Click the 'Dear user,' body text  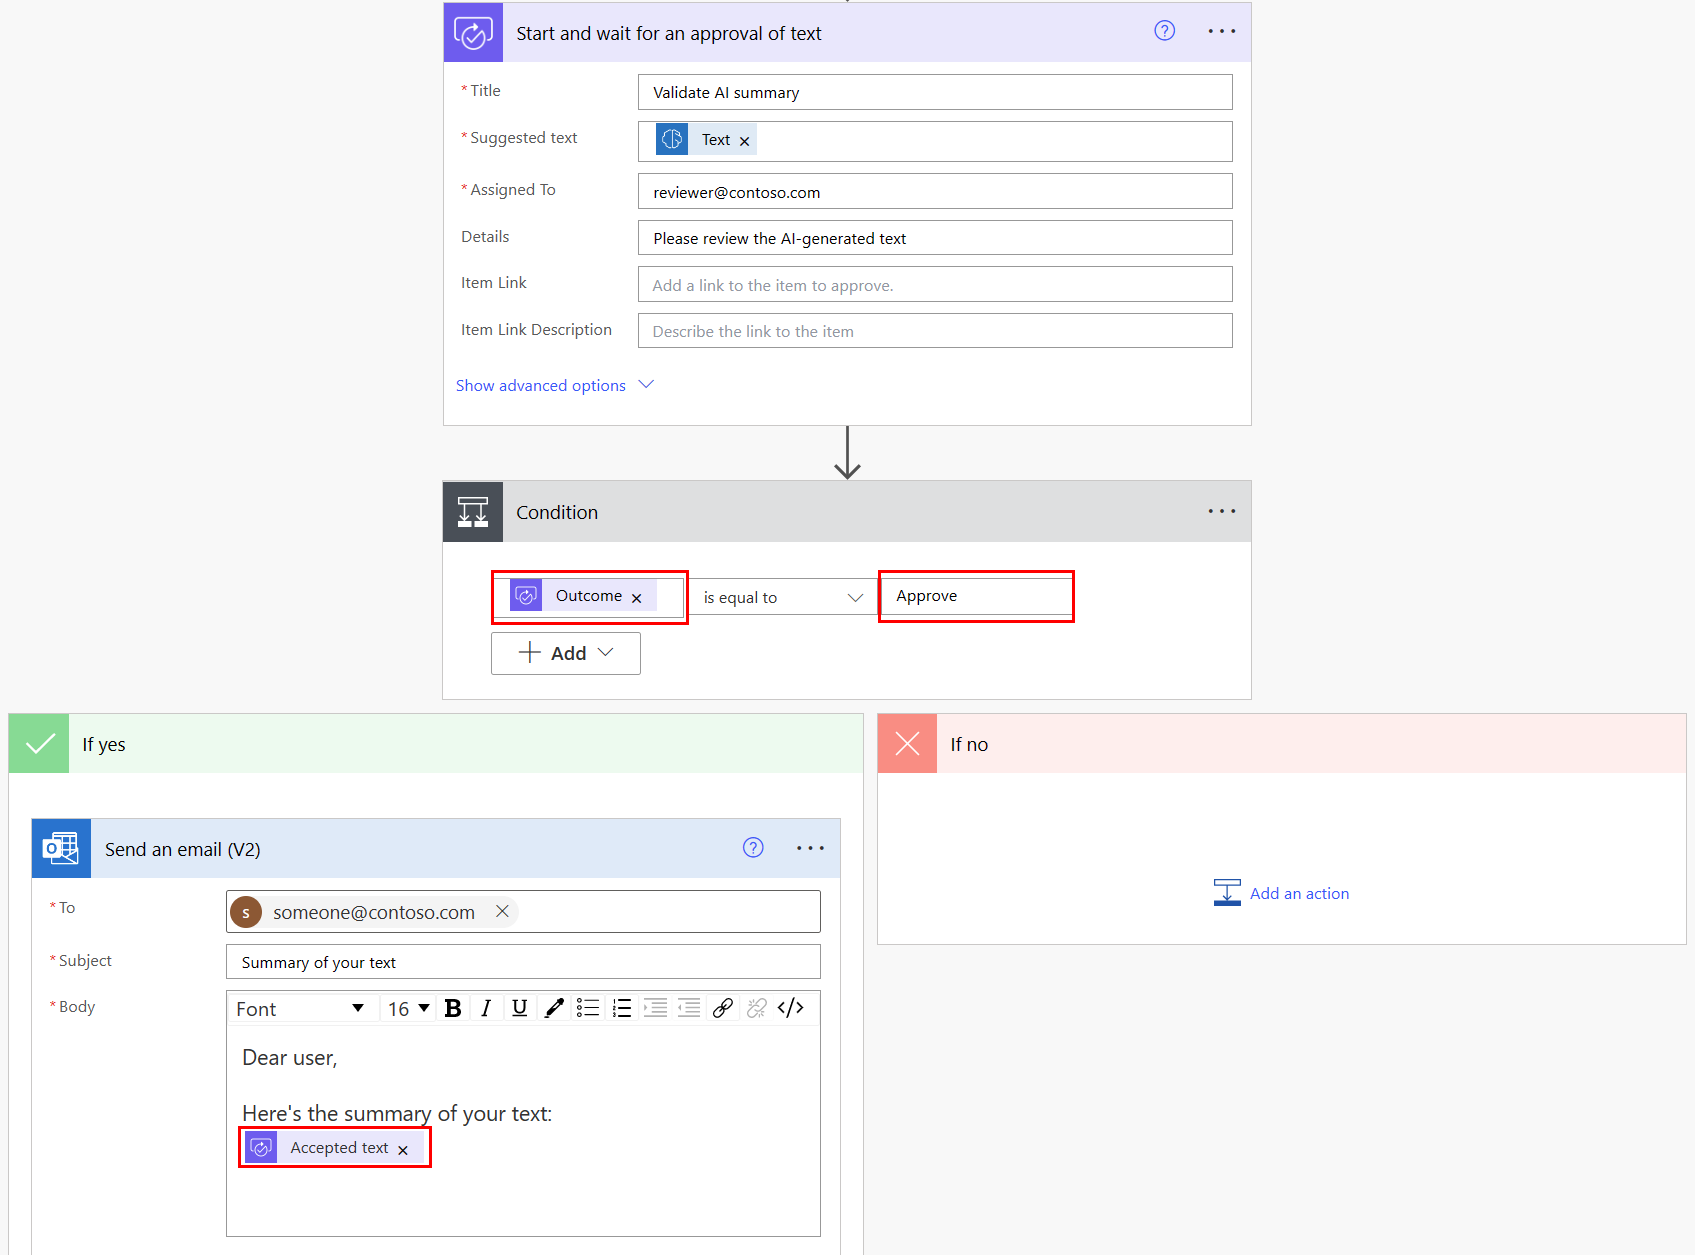point(290,1058)
